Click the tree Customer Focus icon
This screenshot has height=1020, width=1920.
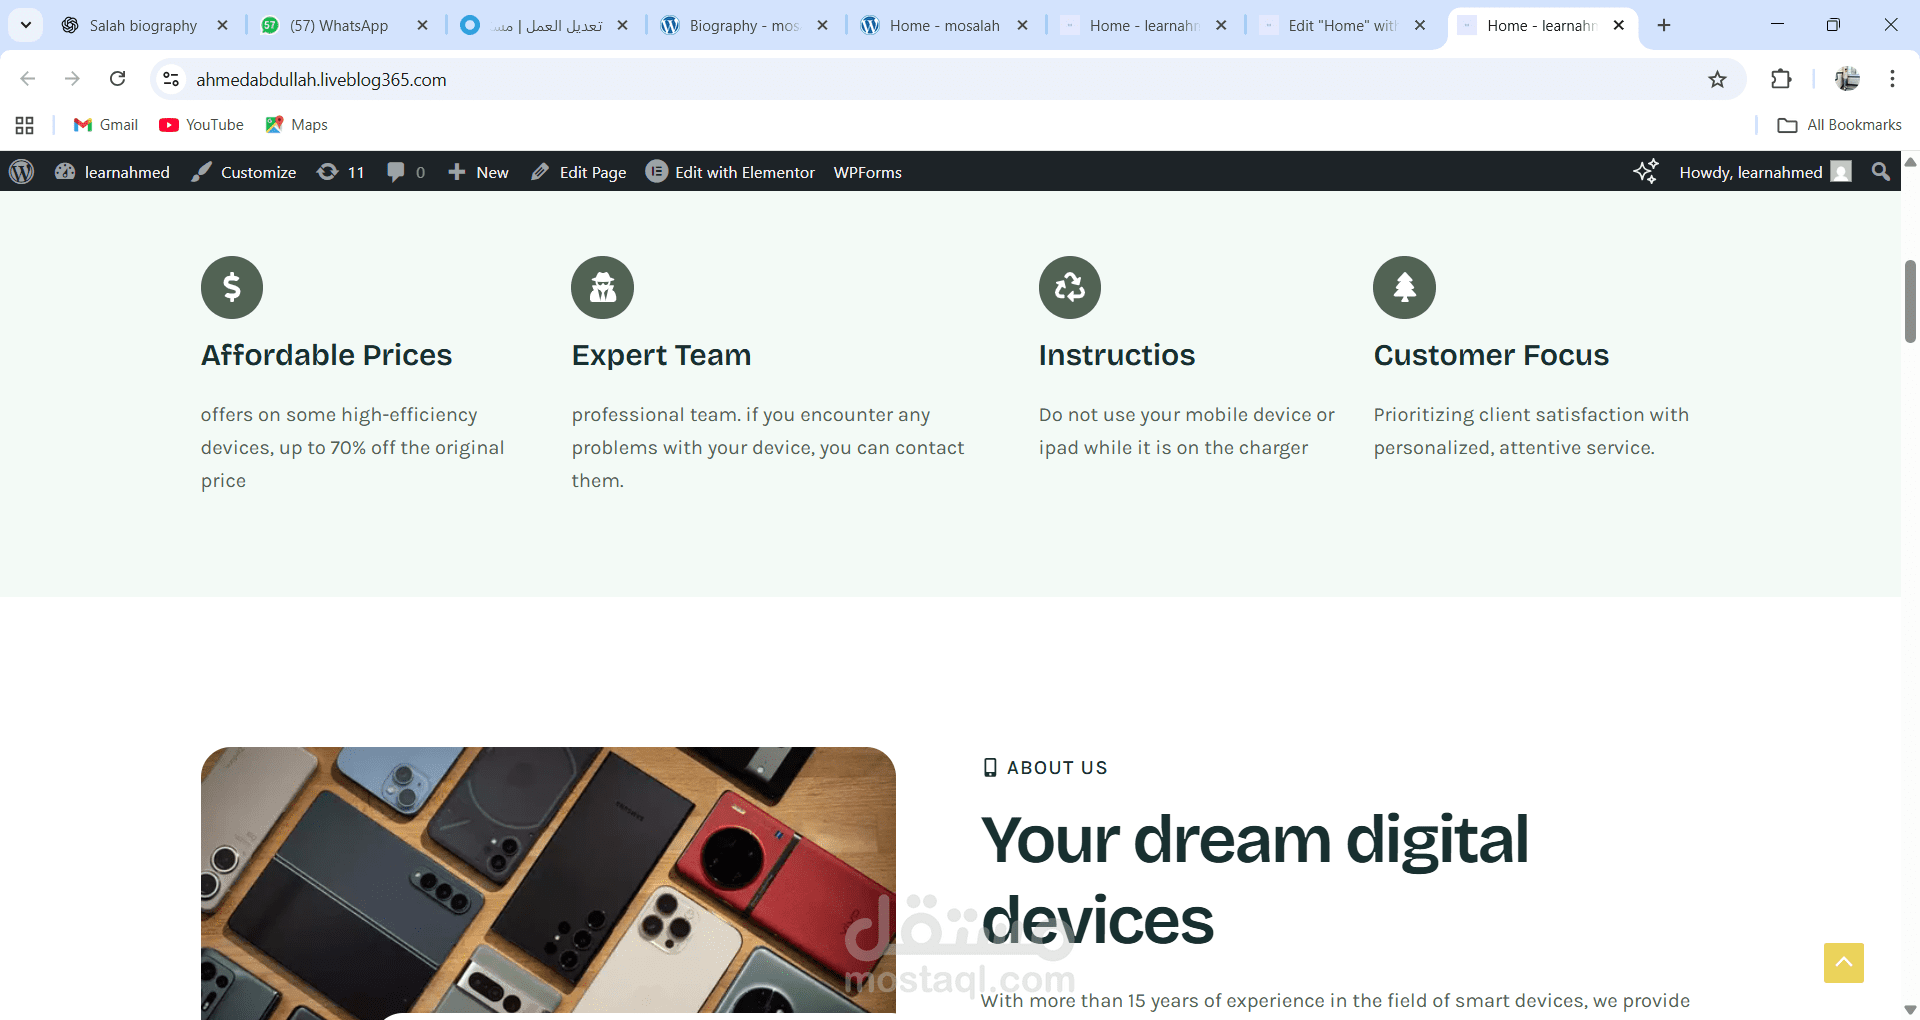[1404, 288]
